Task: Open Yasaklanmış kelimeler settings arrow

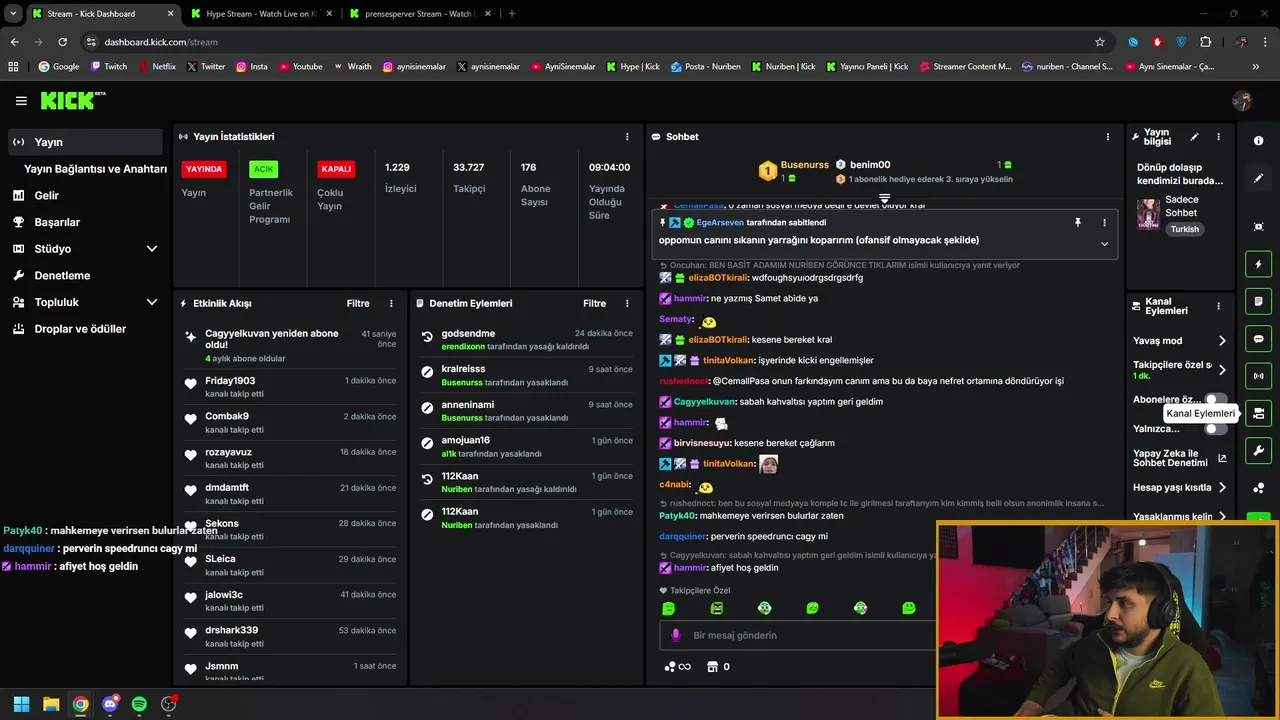Action: pos(1222,517)
